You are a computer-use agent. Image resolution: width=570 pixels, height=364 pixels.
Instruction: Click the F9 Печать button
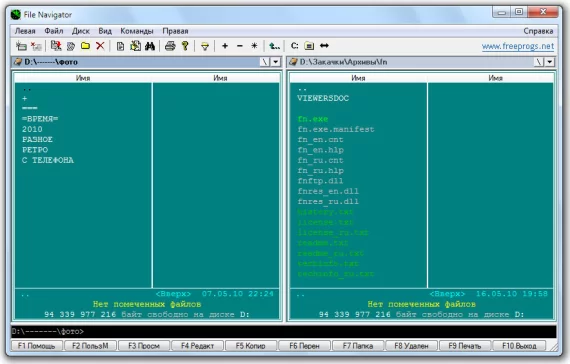coord(465,346)
